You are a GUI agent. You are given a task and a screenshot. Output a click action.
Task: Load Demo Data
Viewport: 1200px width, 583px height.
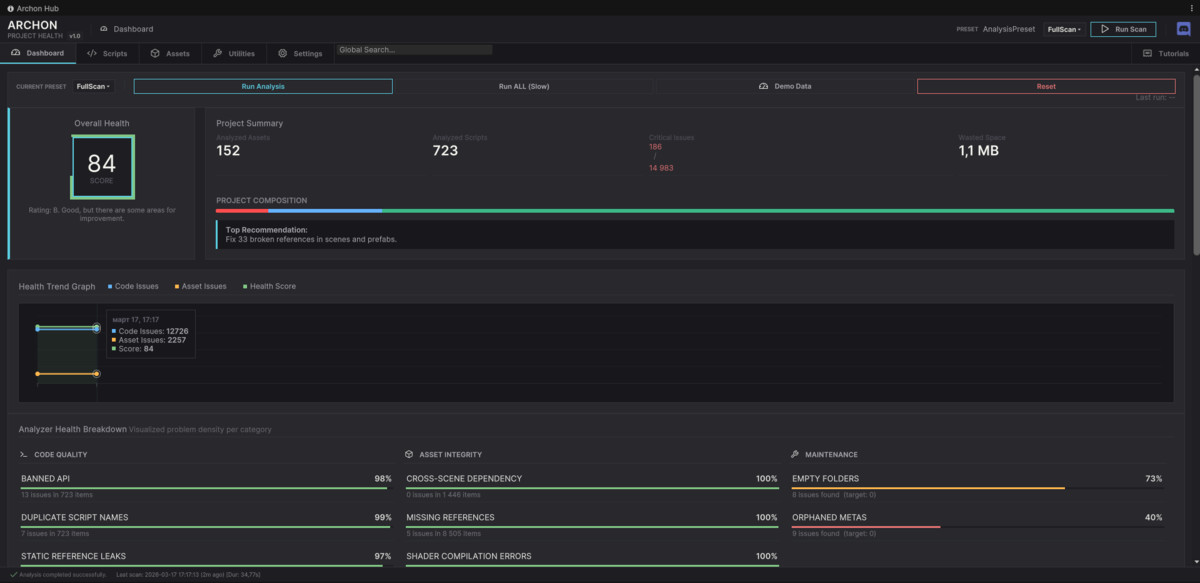(x=785, y=86)
